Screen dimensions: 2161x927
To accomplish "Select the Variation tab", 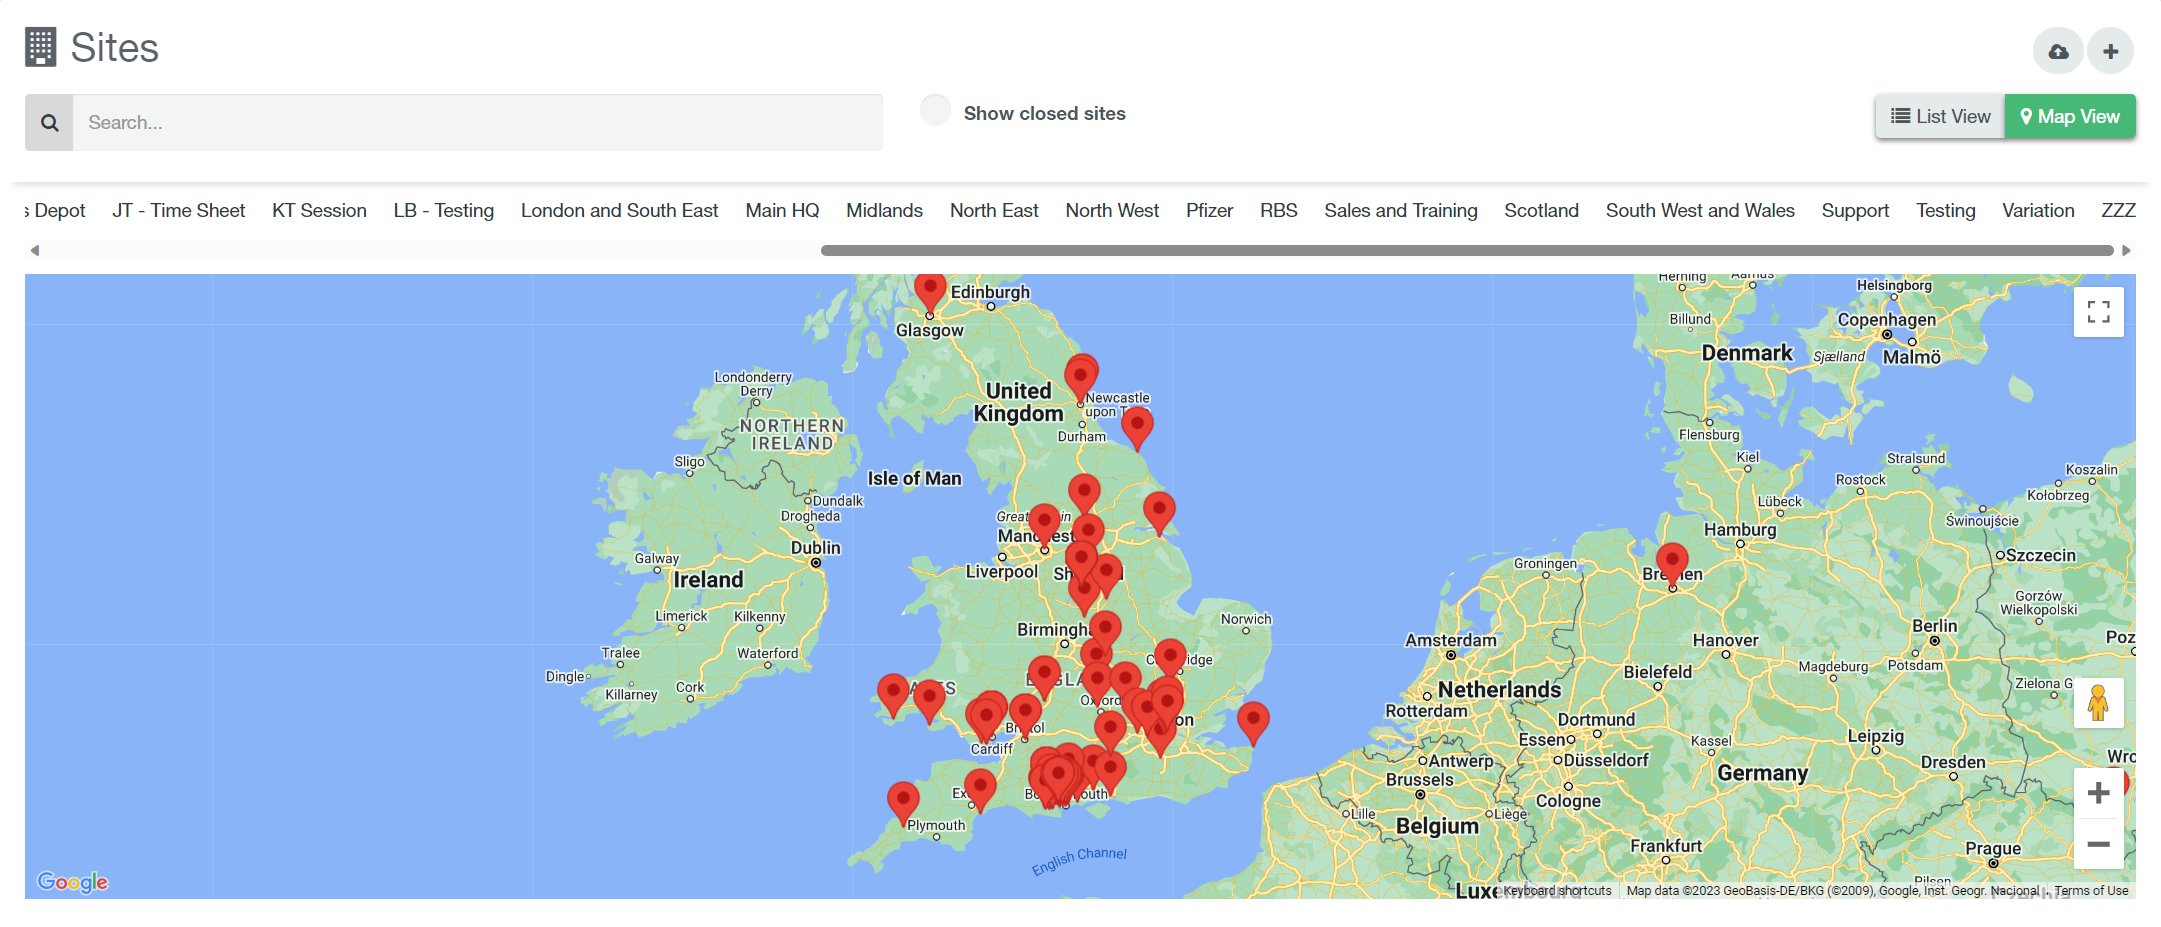I will (2038, 211).
